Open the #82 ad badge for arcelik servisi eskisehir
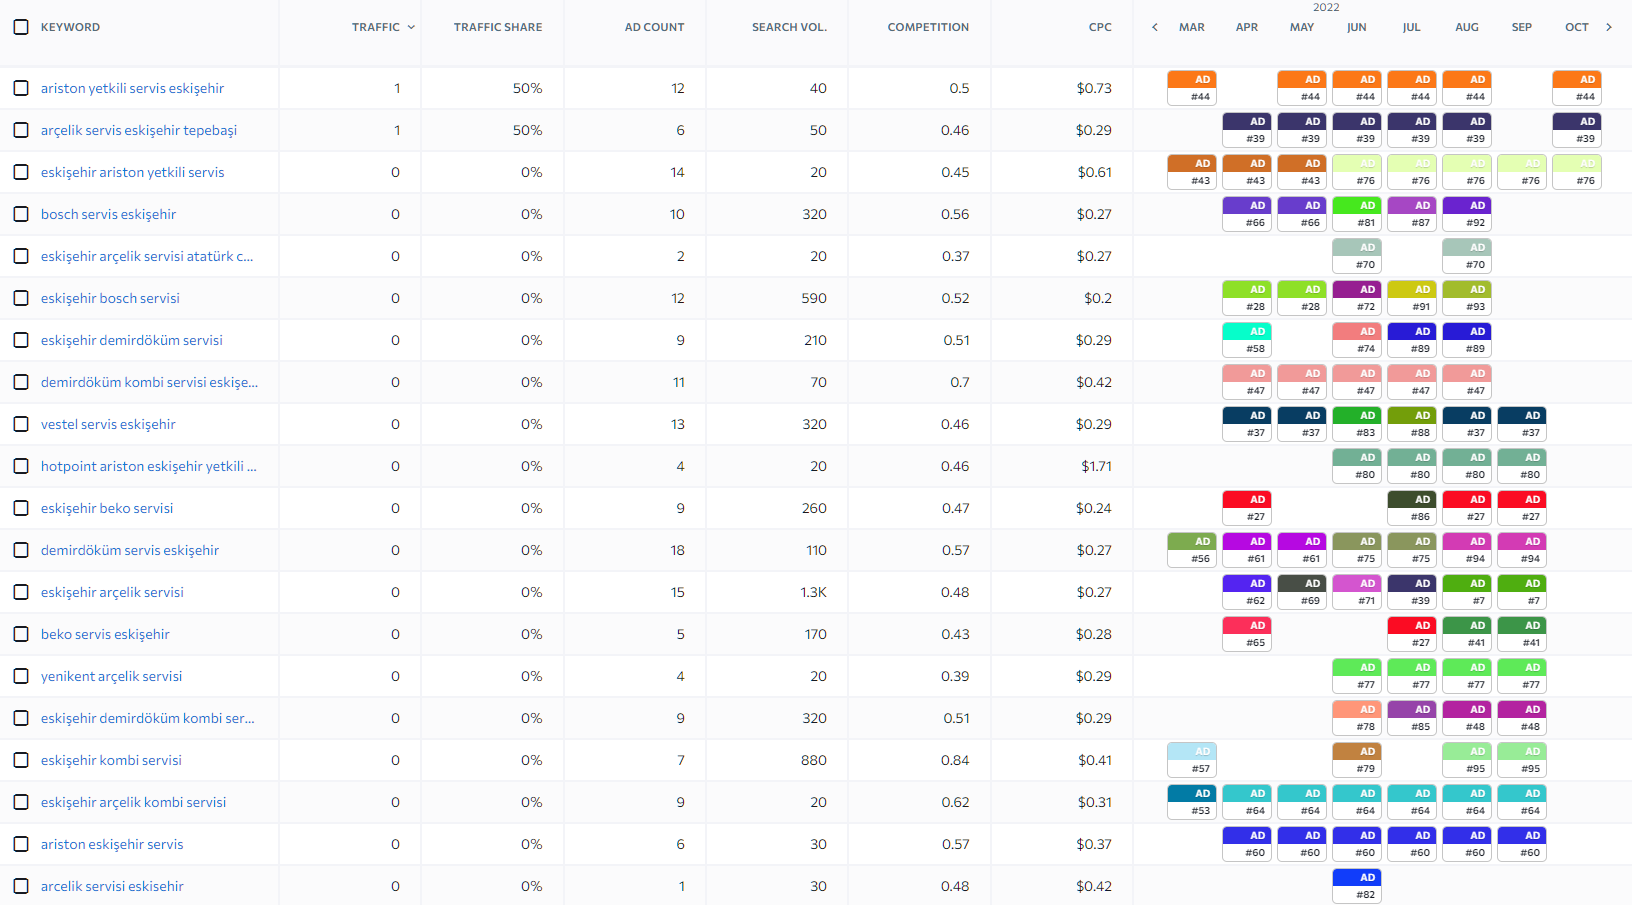The width and height of the screenshot is (1632, 905). pos(1357,886)
